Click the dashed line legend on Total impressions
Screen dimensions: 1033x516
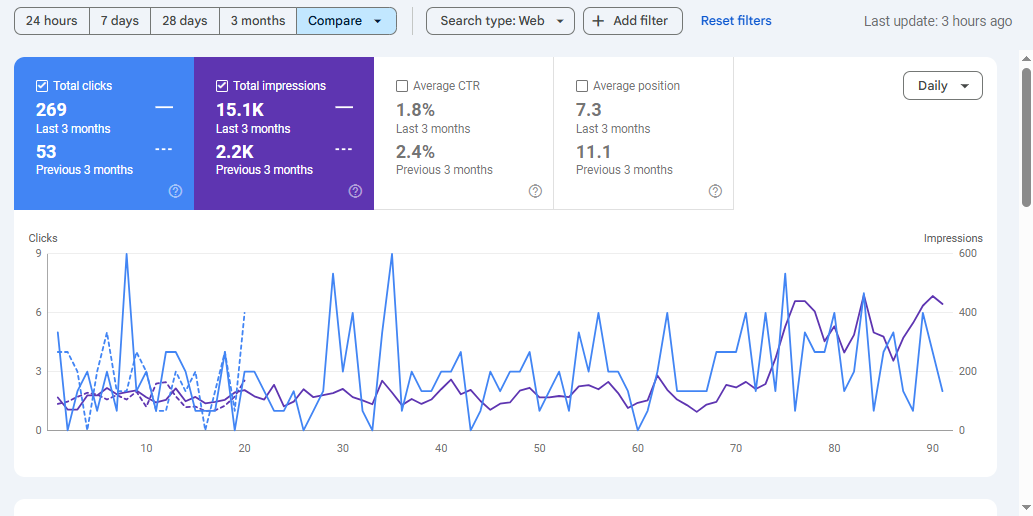[344, 149]
